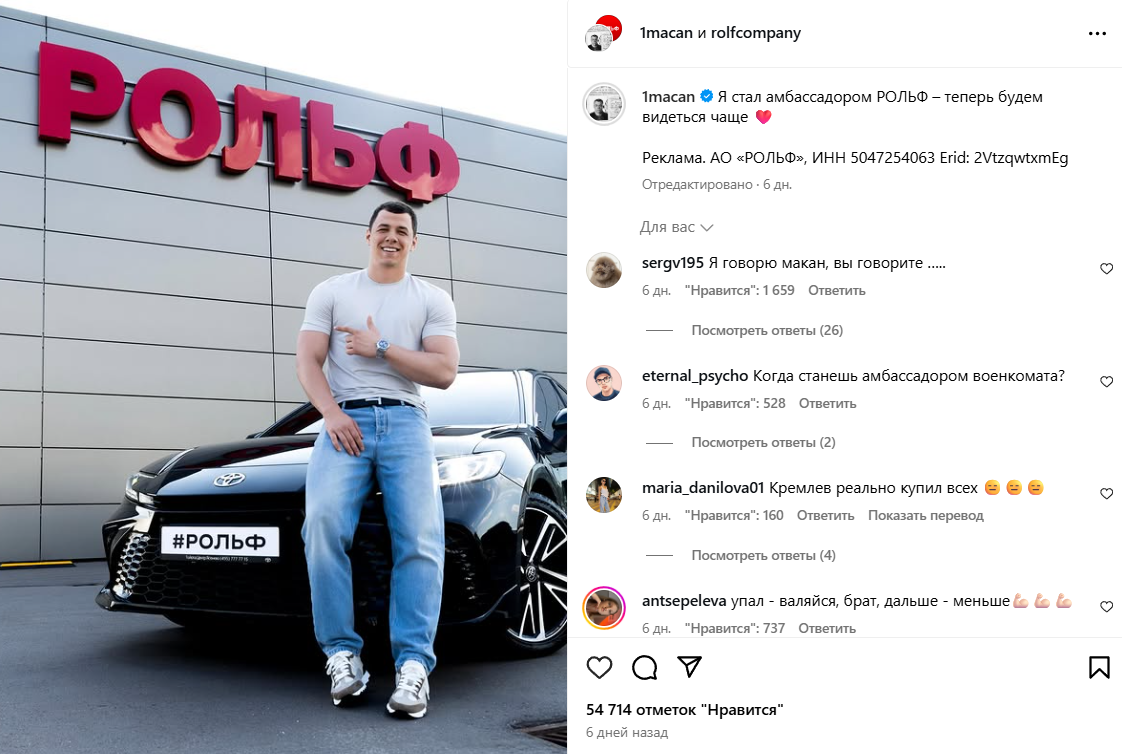
Task: Save the post with bookmark icon
Action: (x=1099, y=667)
